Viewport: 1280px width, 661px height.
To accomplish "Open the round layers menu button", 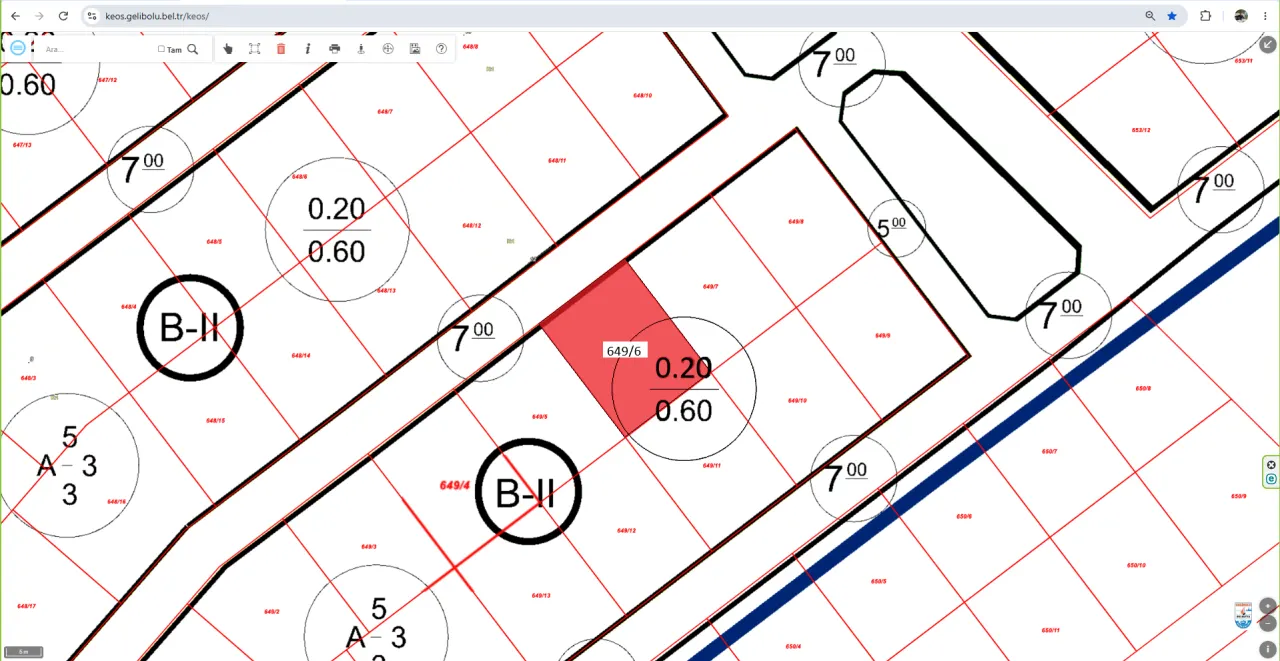I will click(17, 48).
